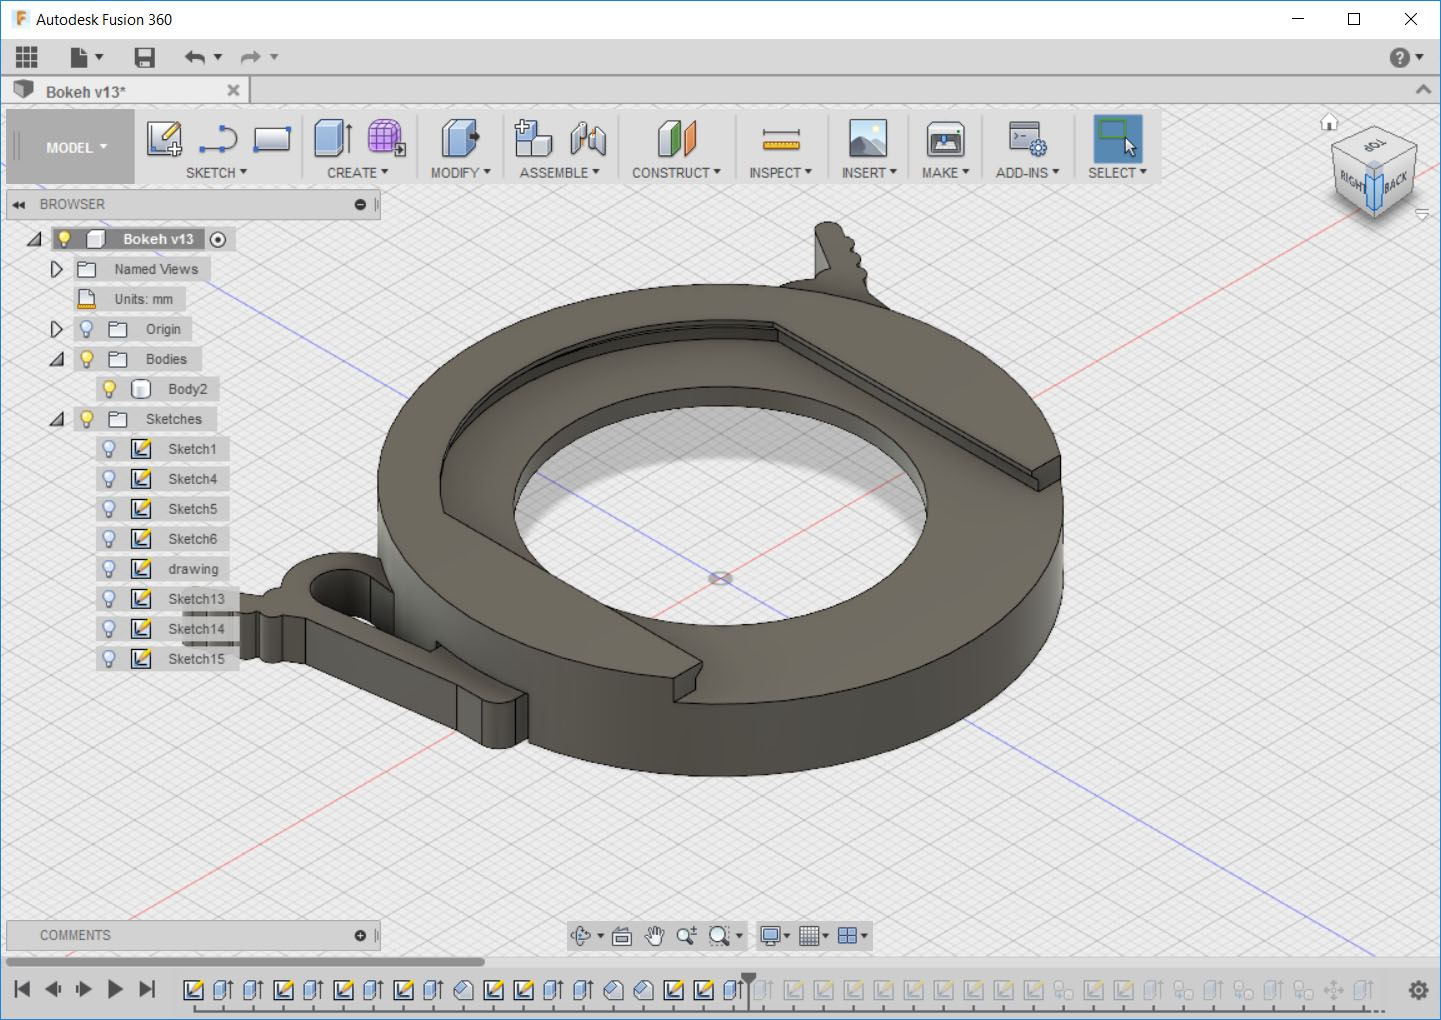Choose the Extrude tool in Create
The width and height of the screenshot is (1441, 1020).
333,138
